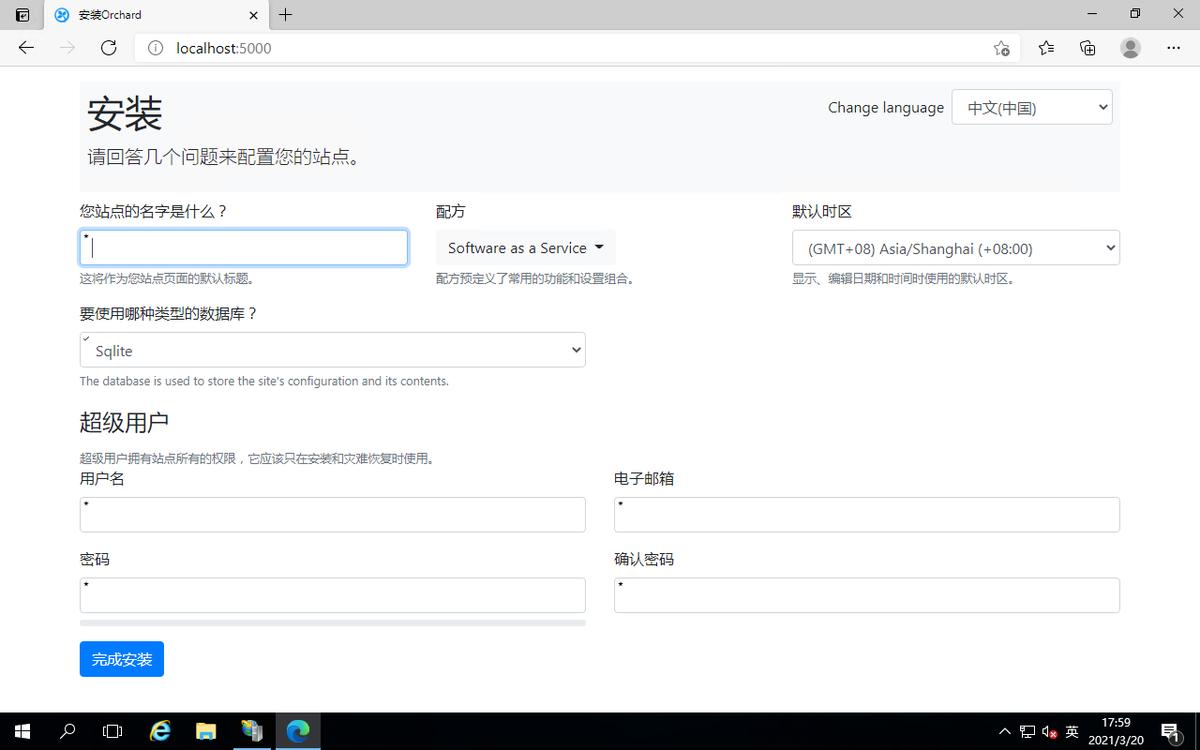
Task: Click the site name input field
Action: coord(243,247)
